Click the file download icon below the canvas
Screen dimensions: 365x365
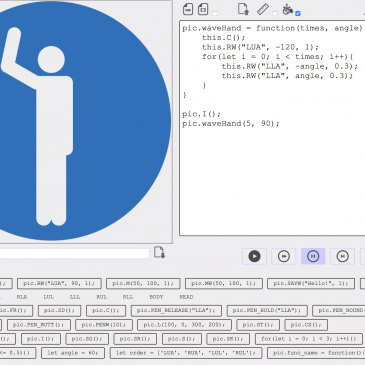tap(159, 253)
